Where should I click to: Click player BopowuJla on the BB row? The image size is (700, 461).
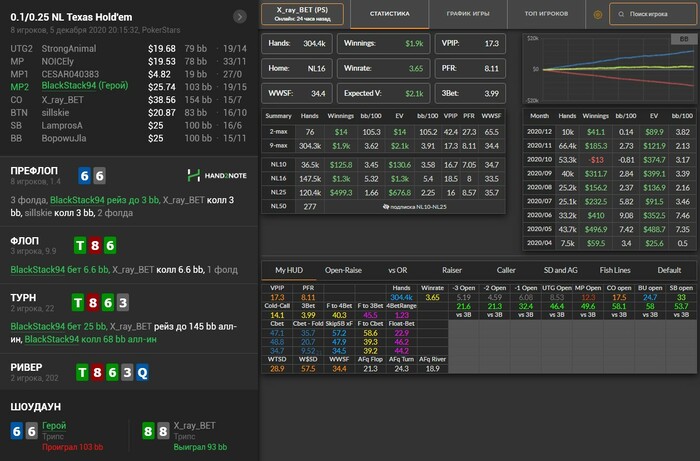coord(64,138)
